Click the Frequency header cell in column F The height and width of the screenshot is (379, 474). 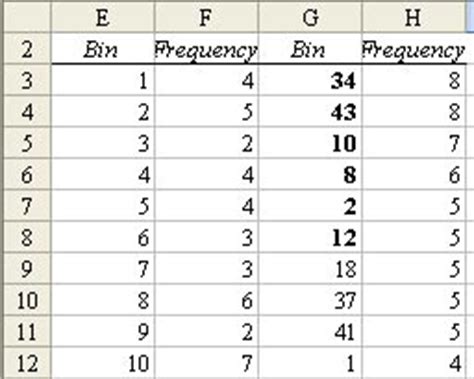[206, 49]
